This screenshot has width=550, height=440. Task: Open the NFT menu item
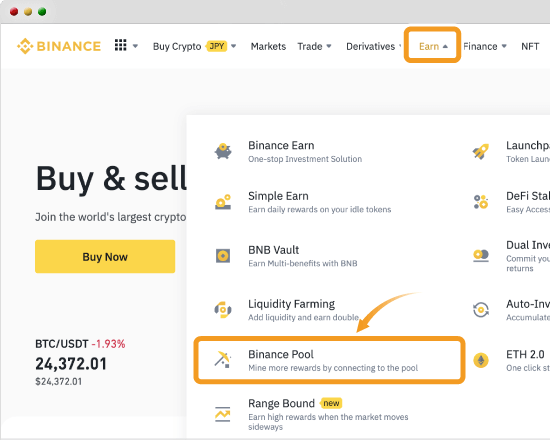pos(530,46)
